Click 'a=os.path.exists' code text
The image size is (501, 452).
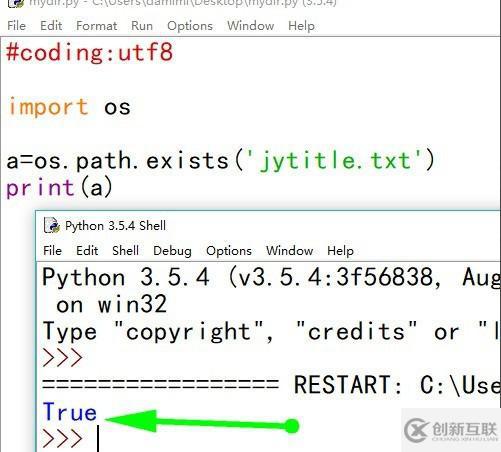118,161
